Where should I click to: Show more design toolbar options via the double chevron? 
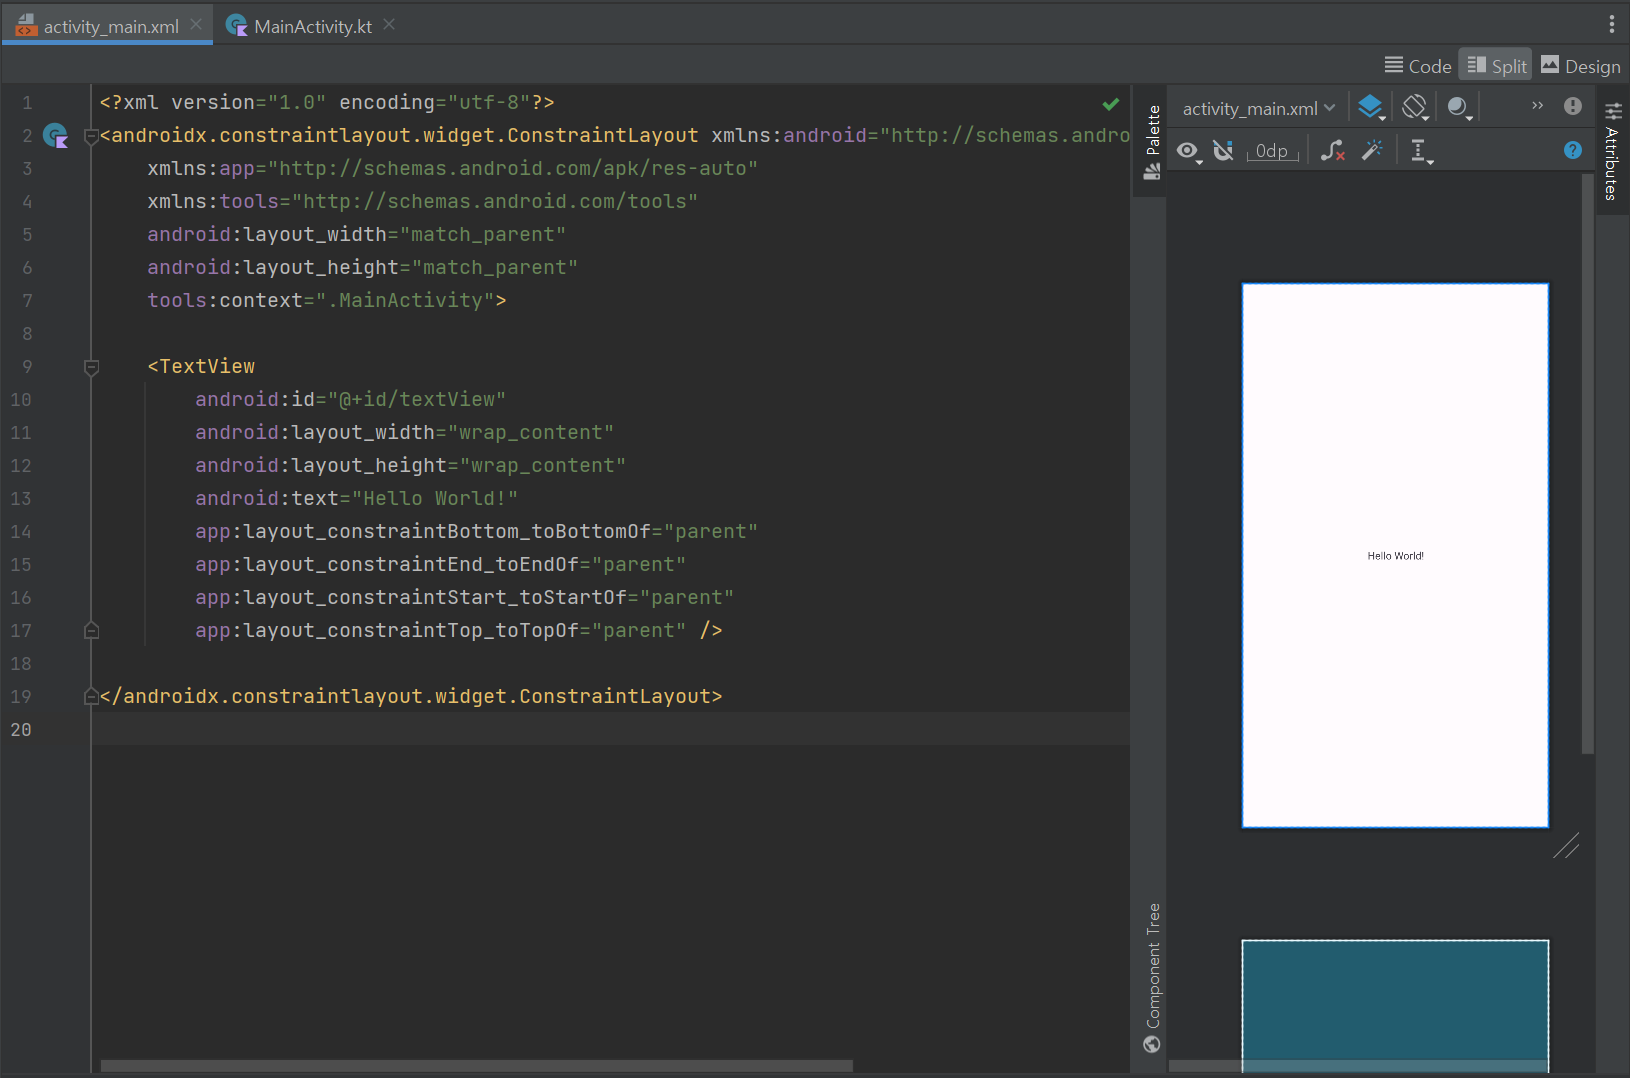click(x=1537, y=105)
